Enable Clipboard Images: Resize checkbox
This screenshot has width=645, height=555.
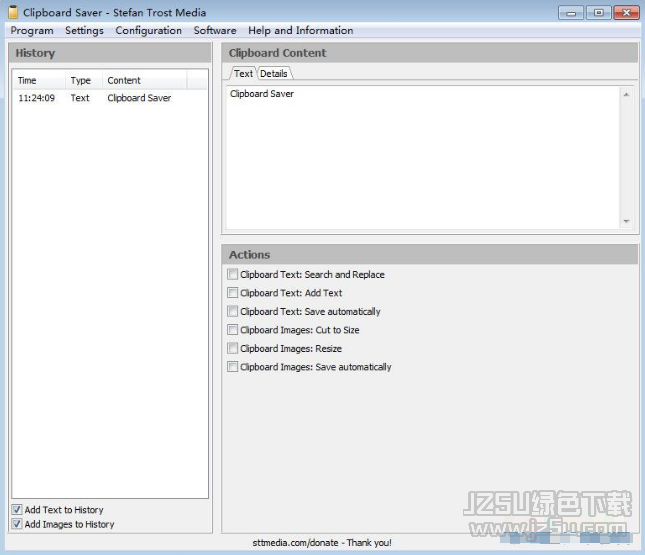point(232,348)
